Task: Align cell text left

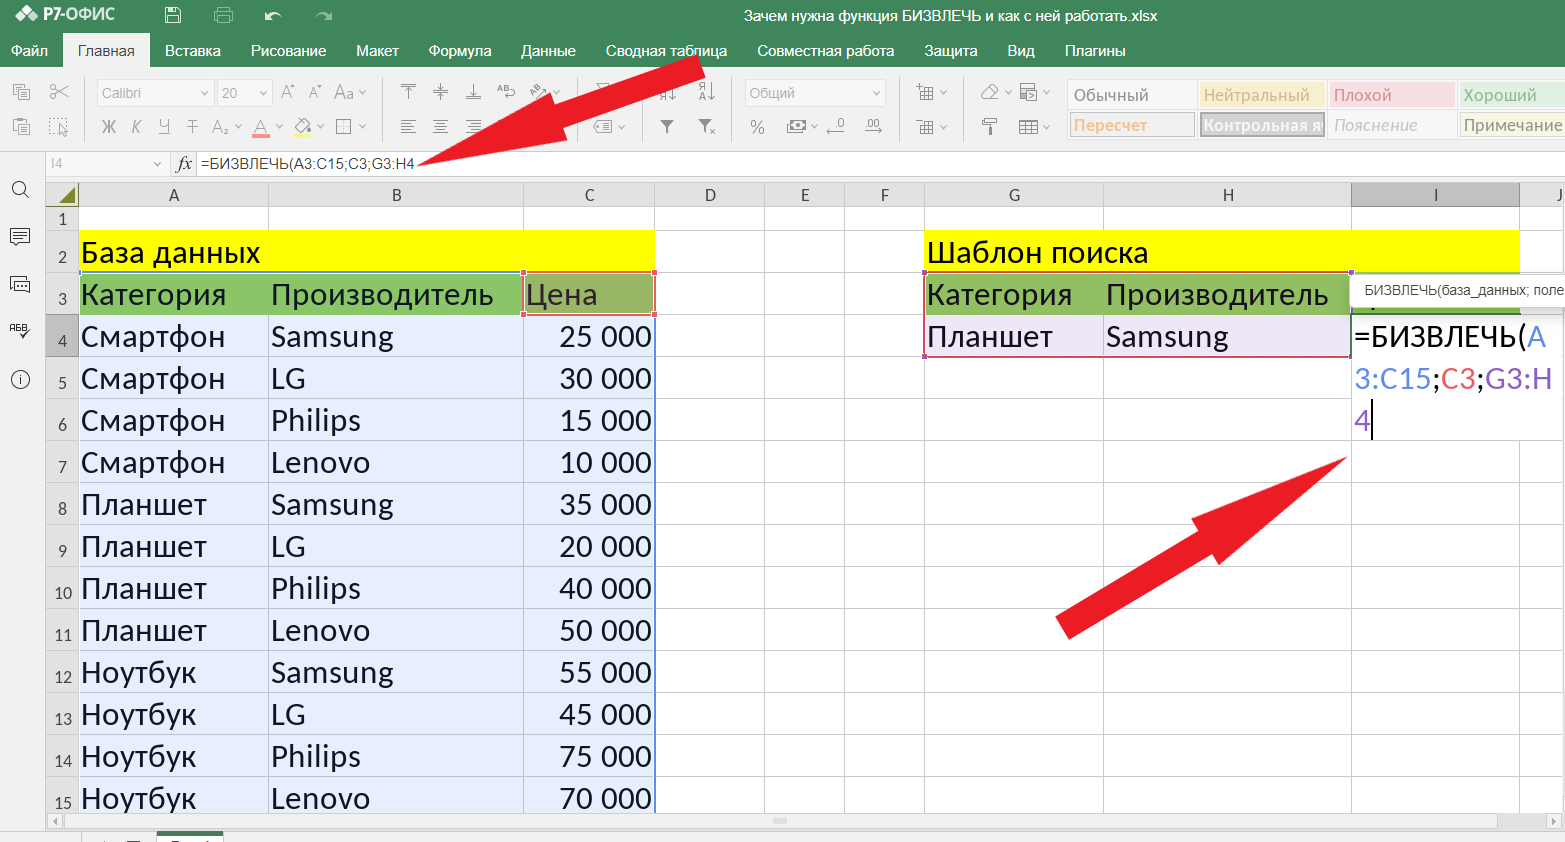Action: [408, 126]
